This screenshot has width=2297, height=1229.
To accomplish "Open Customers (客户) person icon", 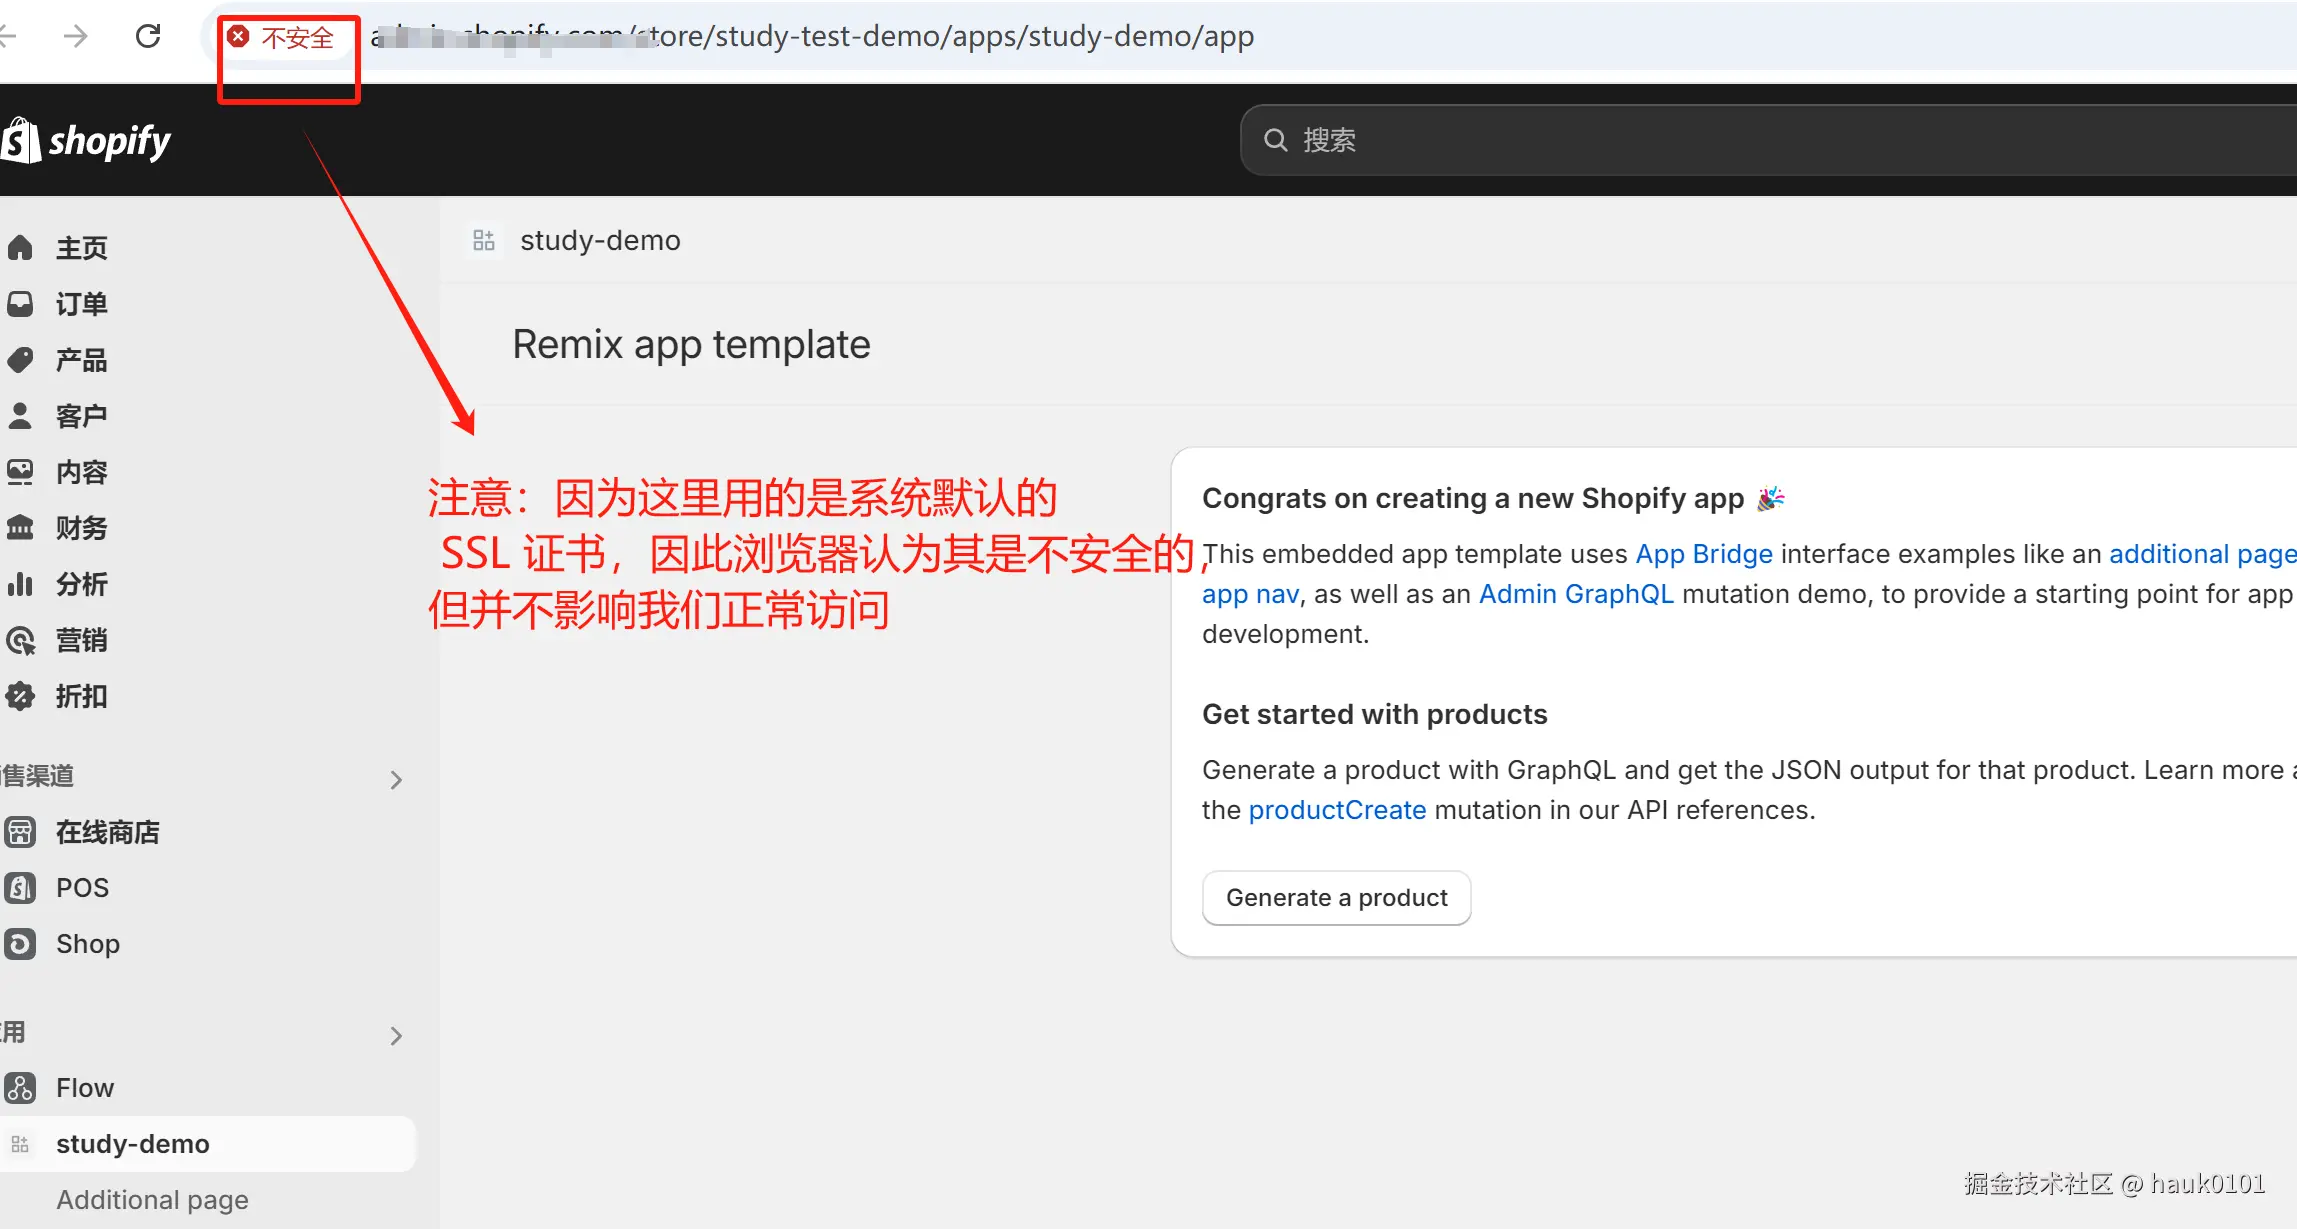I will pyautogui.click(x=20, y=416).
